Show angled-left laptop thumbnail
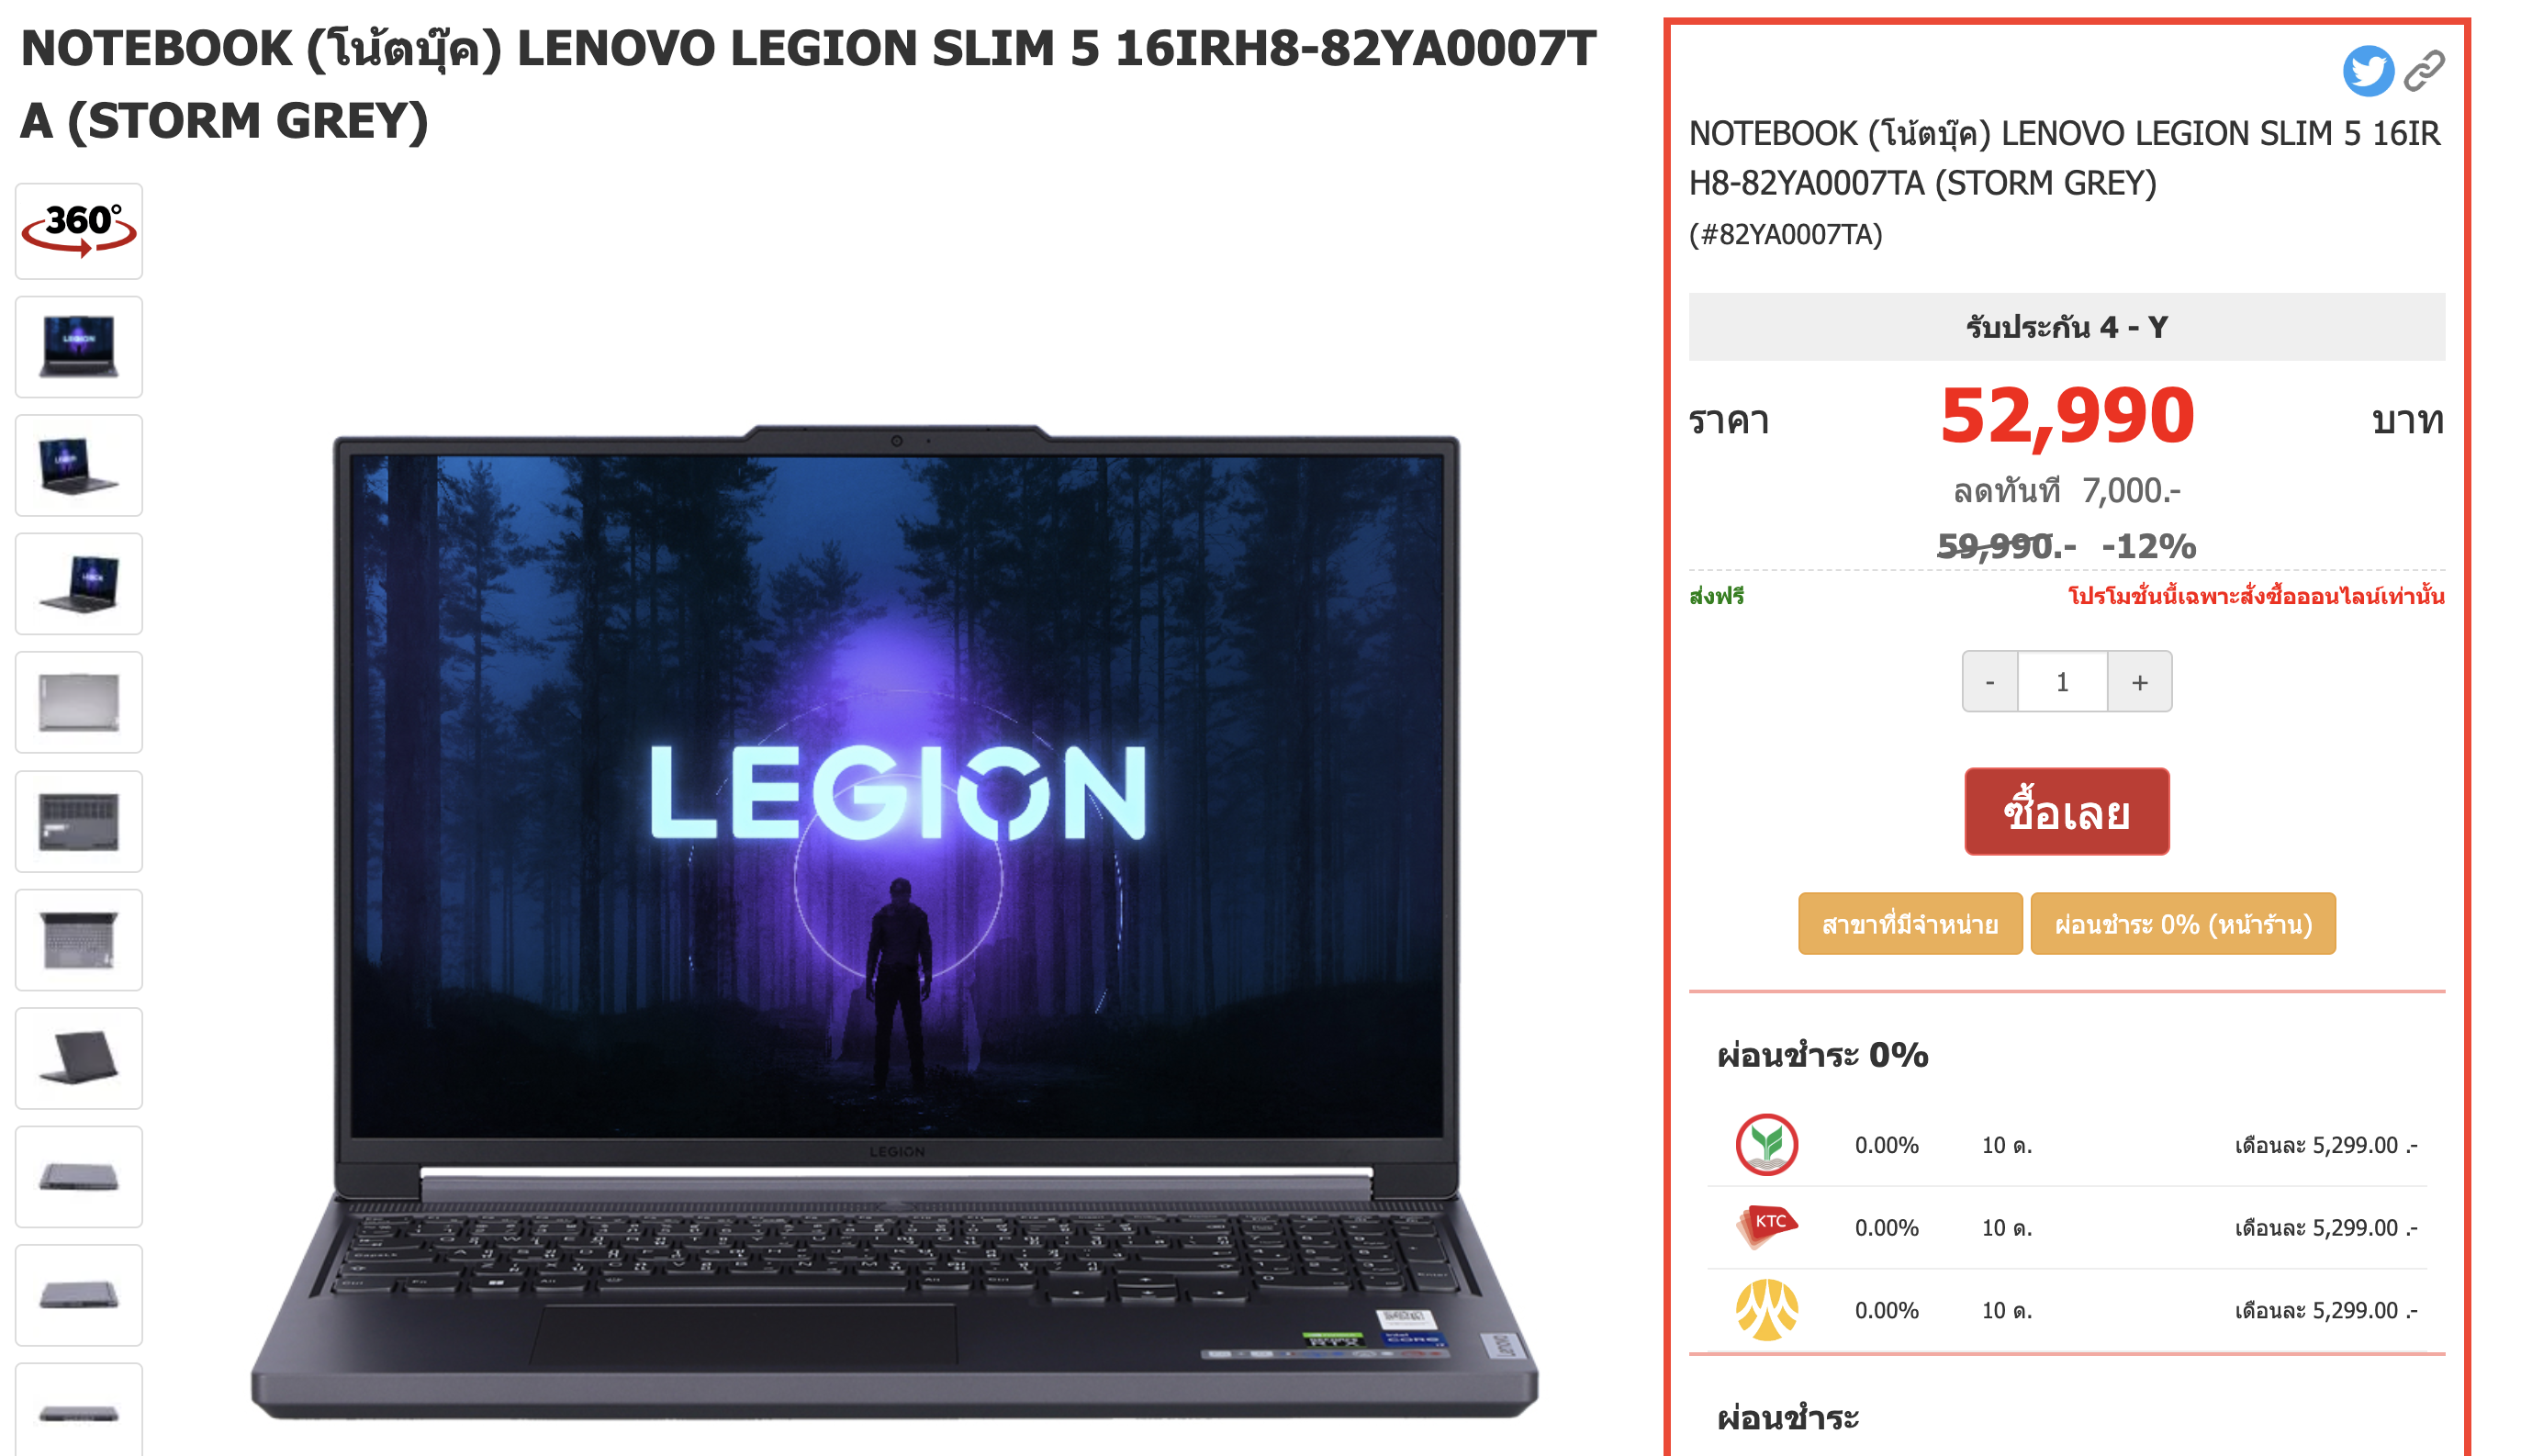2532x1456 pixels. point(79,466)
